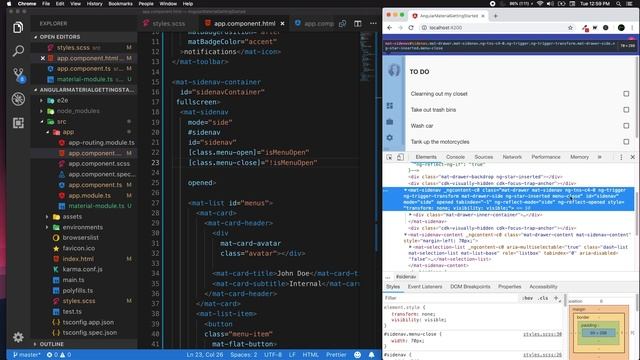This screenshot has height=360, width=640.
Task: Open the DevTools customize menu
Action: (x=621, y=157)
